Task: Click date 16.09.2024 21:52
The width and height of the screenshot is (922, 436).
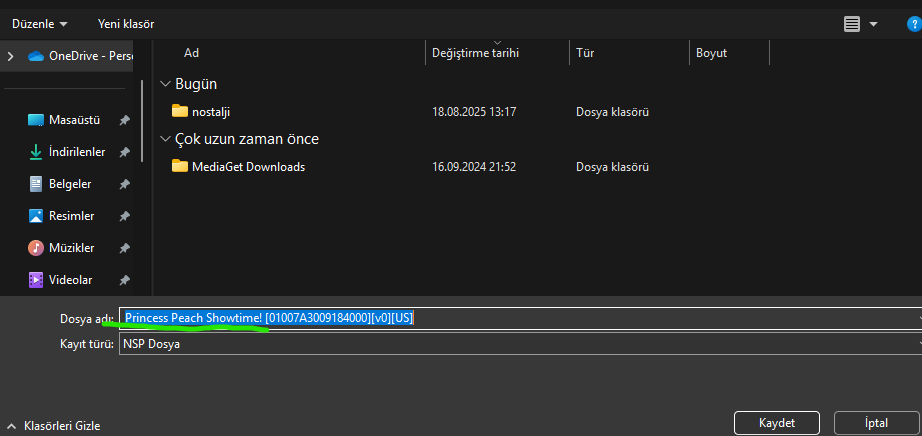Action: pyautogui.click(x=474, y=167)
